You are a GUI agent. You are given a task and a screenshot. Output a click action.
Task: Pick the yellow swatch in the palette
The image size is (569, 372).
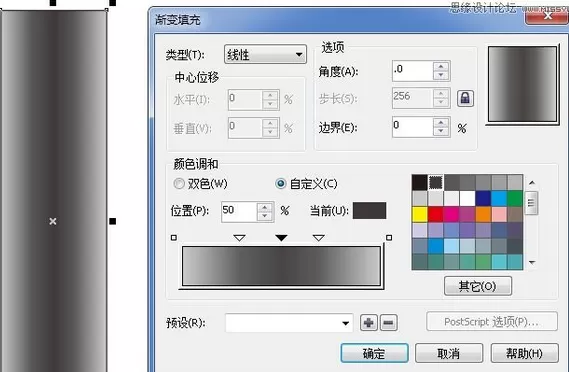(419, 214)
